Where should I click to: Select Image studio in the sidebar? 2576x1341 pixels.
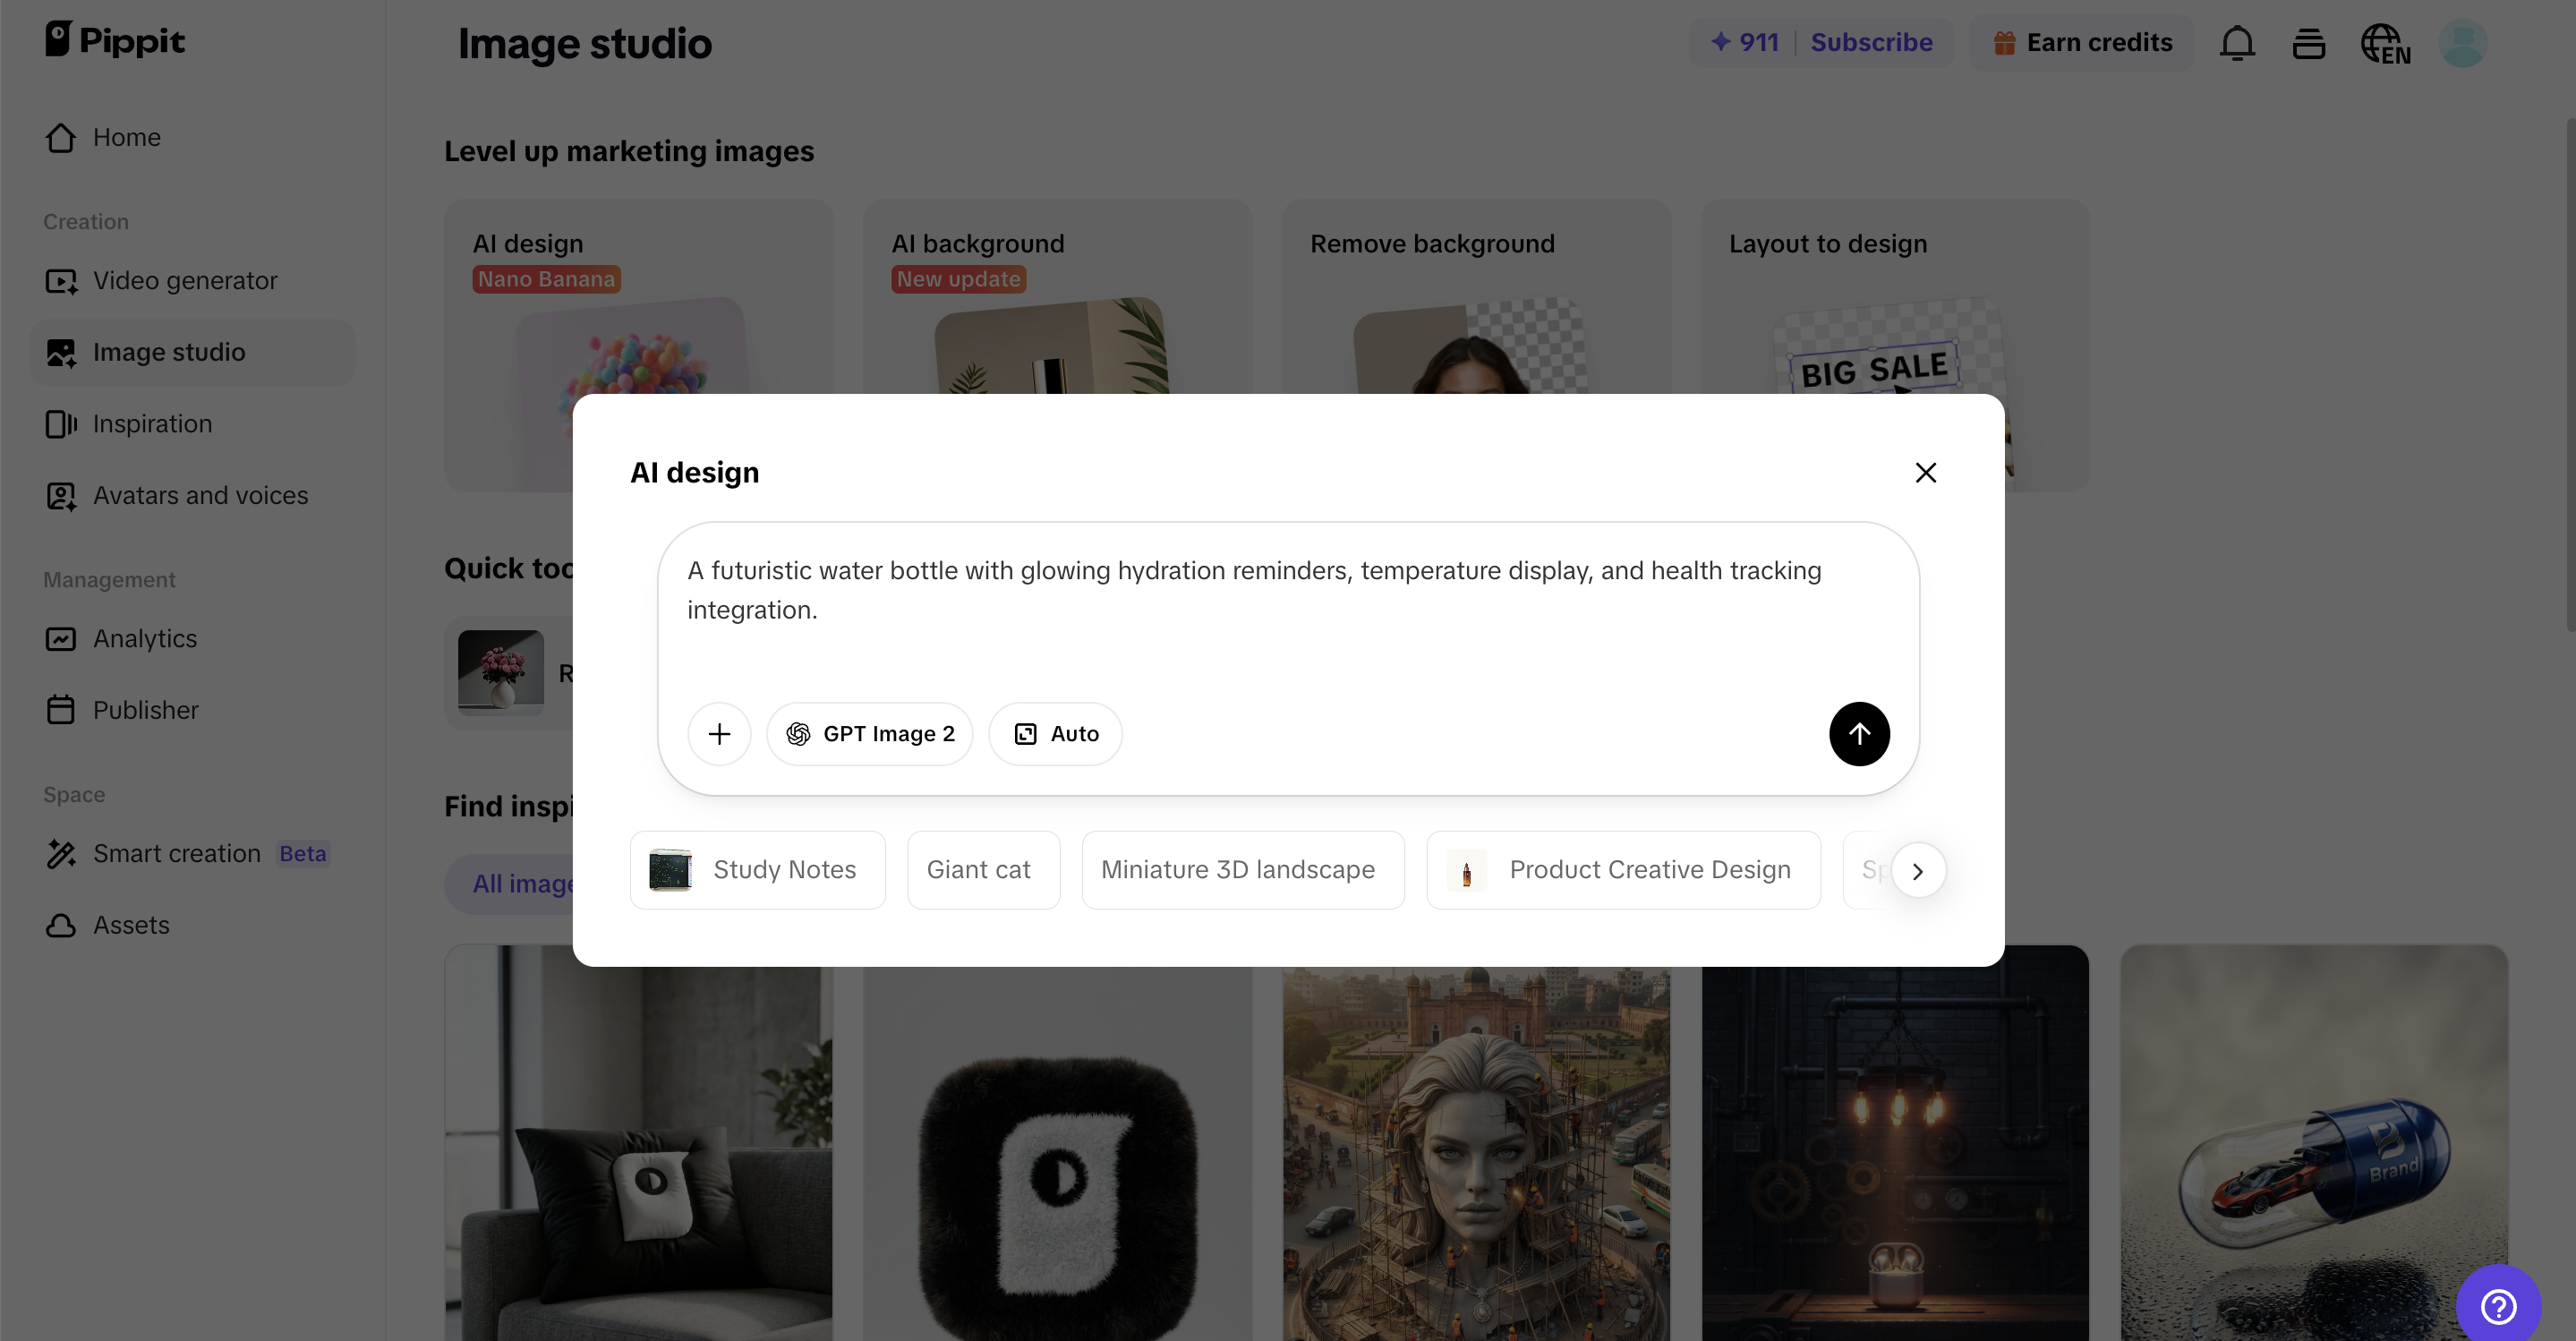pyautogui.click(x=193, y=352)
